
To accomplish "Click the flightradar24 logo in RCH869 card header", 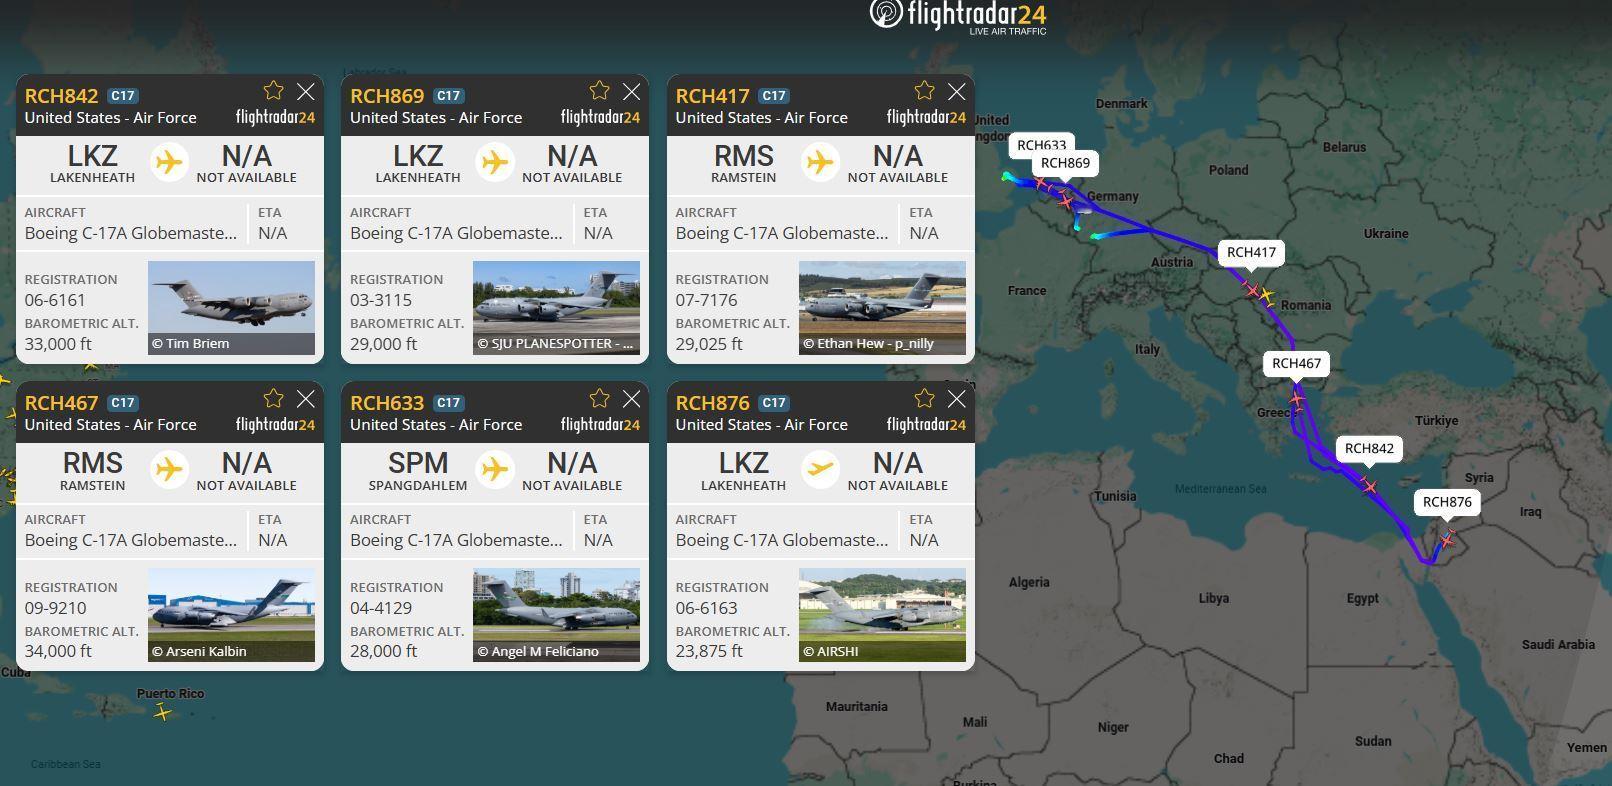I will click(600, 118).
